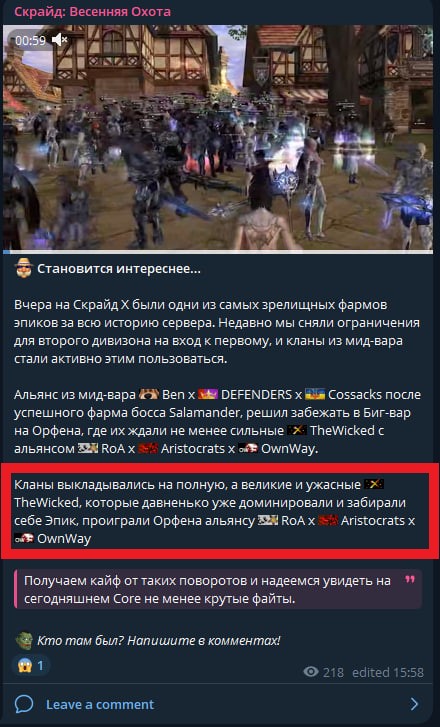Click the edited 15:58 timestamp
The width and height of the screenshot is (440, 727).
(388, 672)
